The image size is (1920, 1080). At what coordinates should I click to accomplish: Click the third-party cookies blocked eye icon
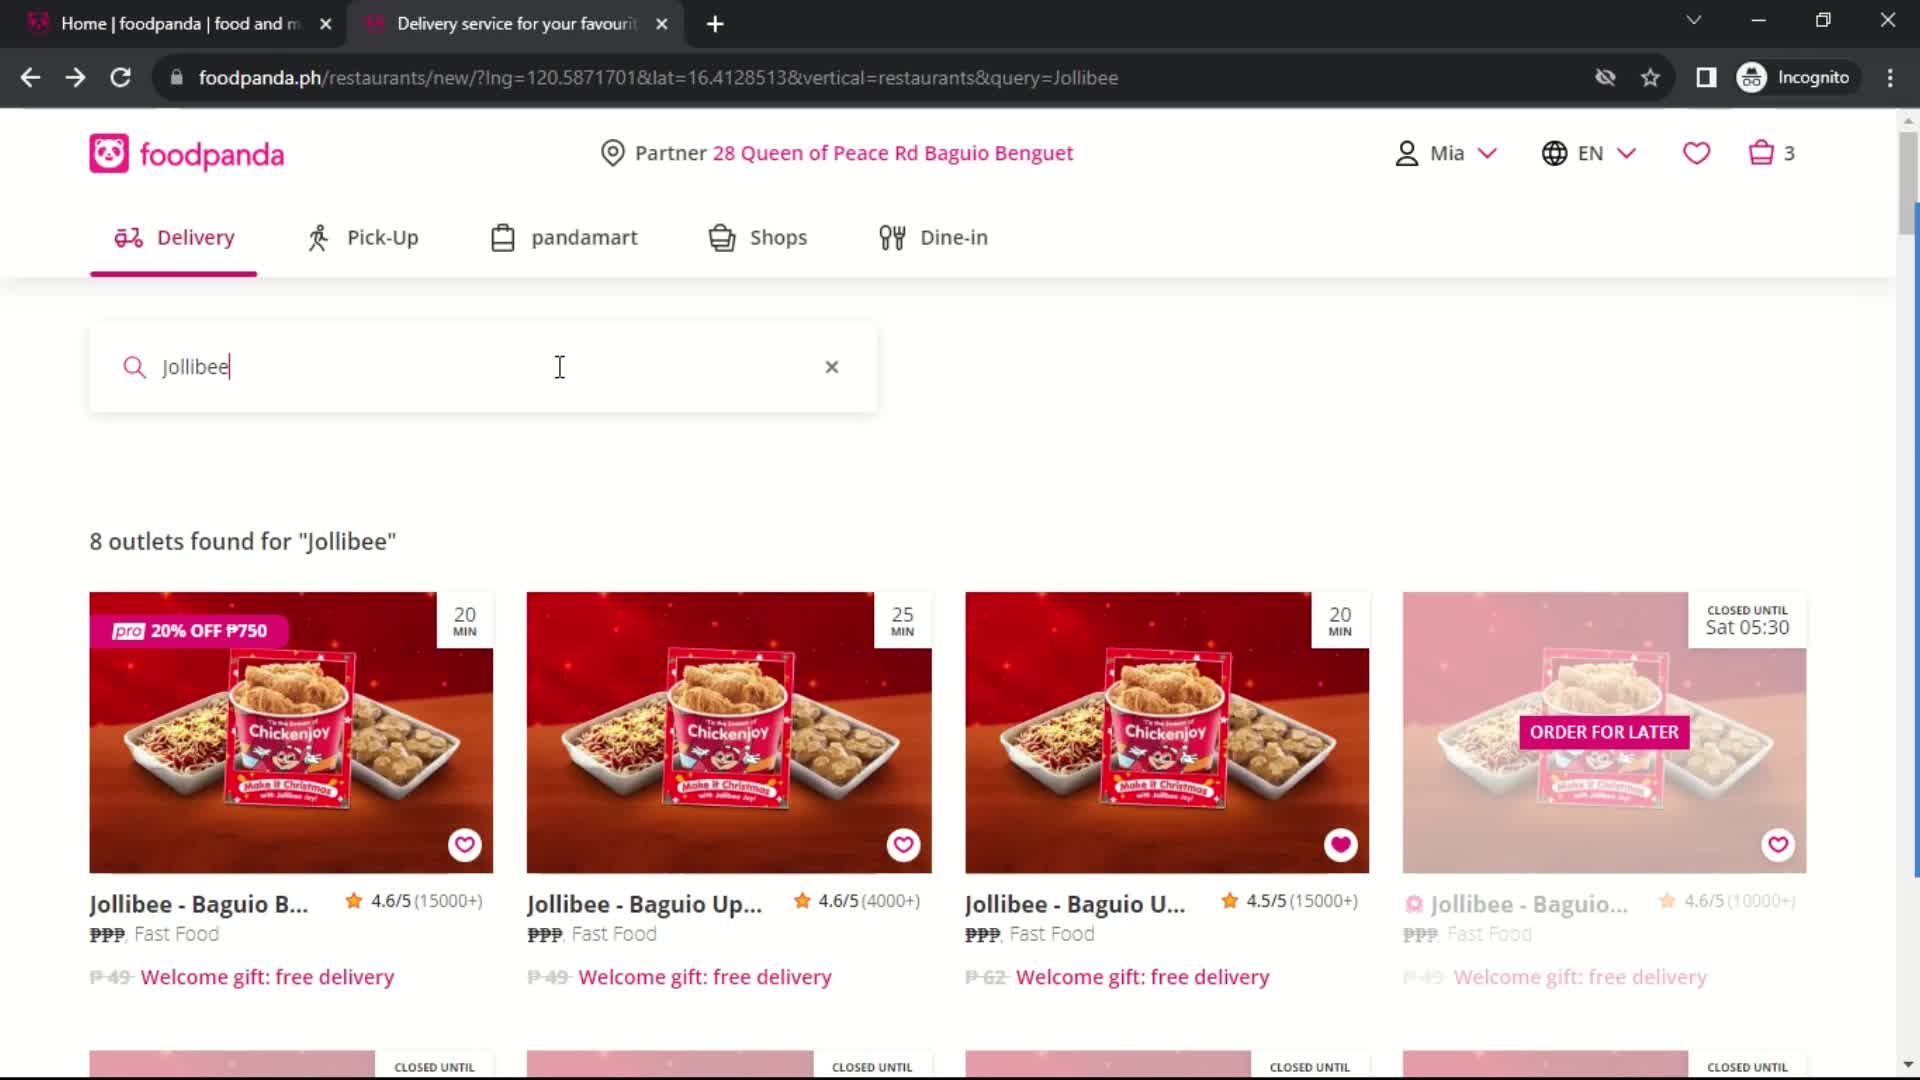[1605, 77]
